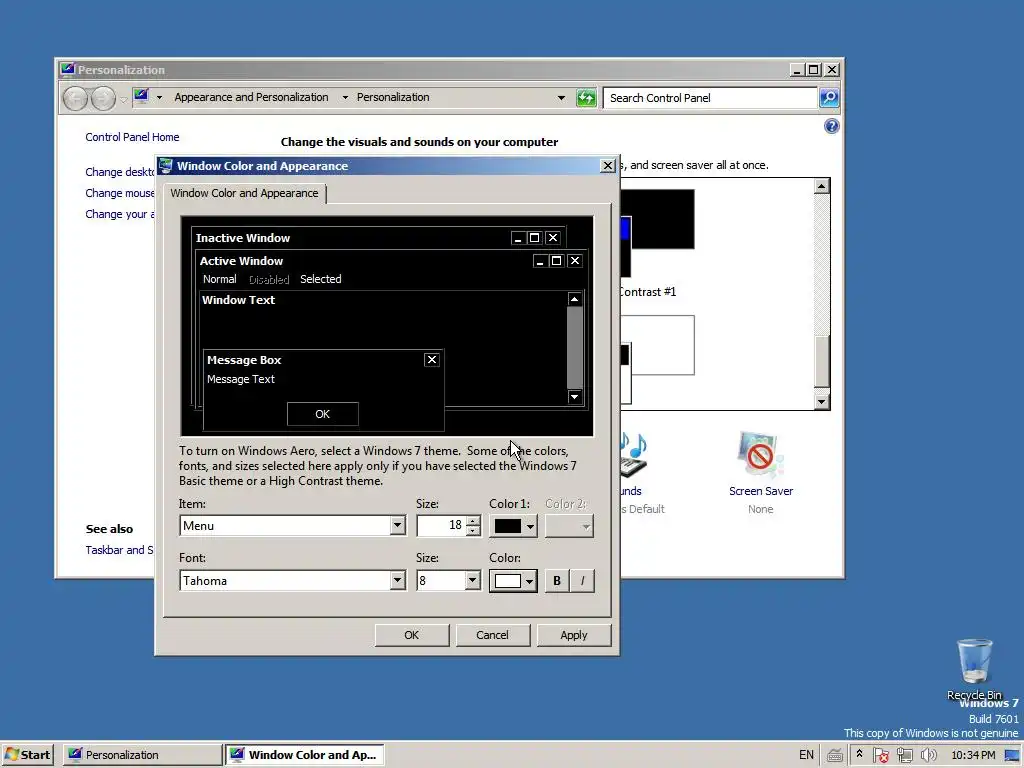Image resolution: width=1024 pixels, height=768 pixels.
Task: Open Control Panel Home link
Action: point(132,137)
